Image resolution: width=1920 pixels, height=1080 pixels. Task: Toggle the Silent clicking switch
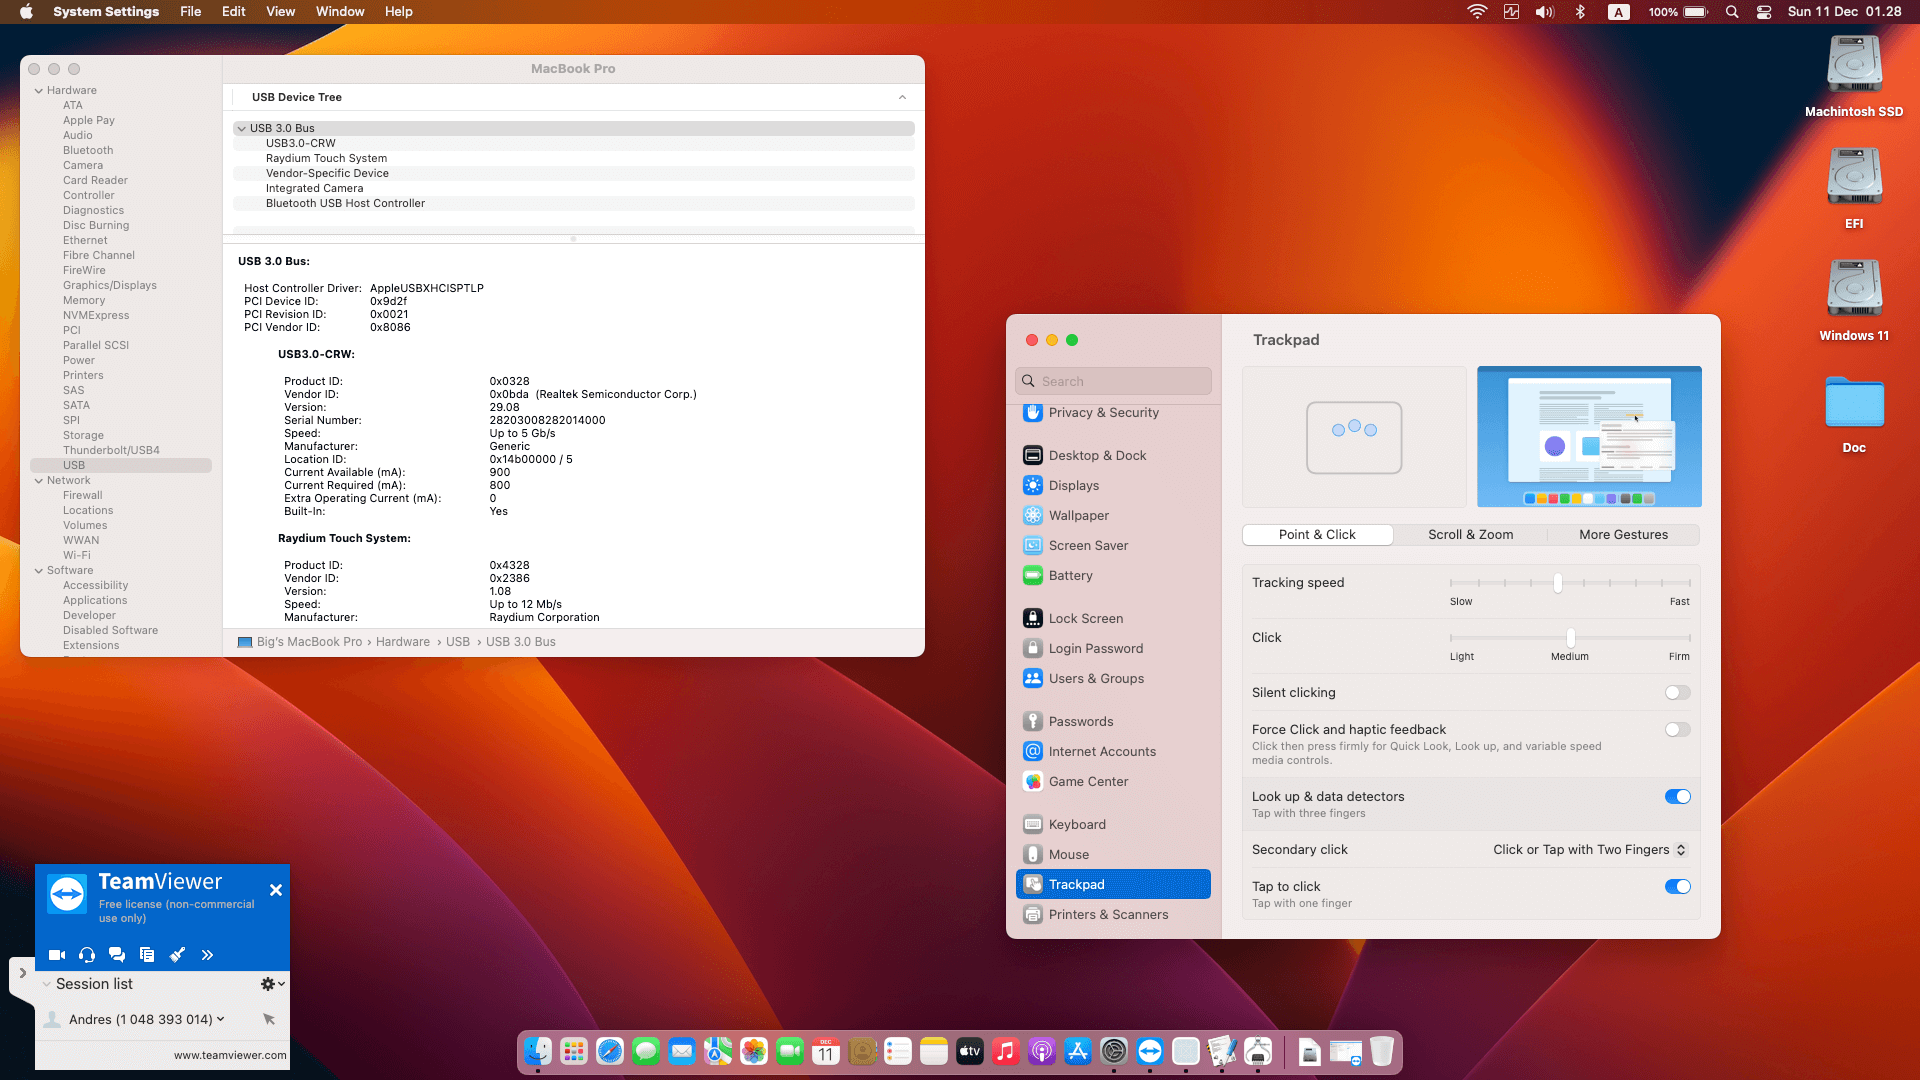(1677, 693)
